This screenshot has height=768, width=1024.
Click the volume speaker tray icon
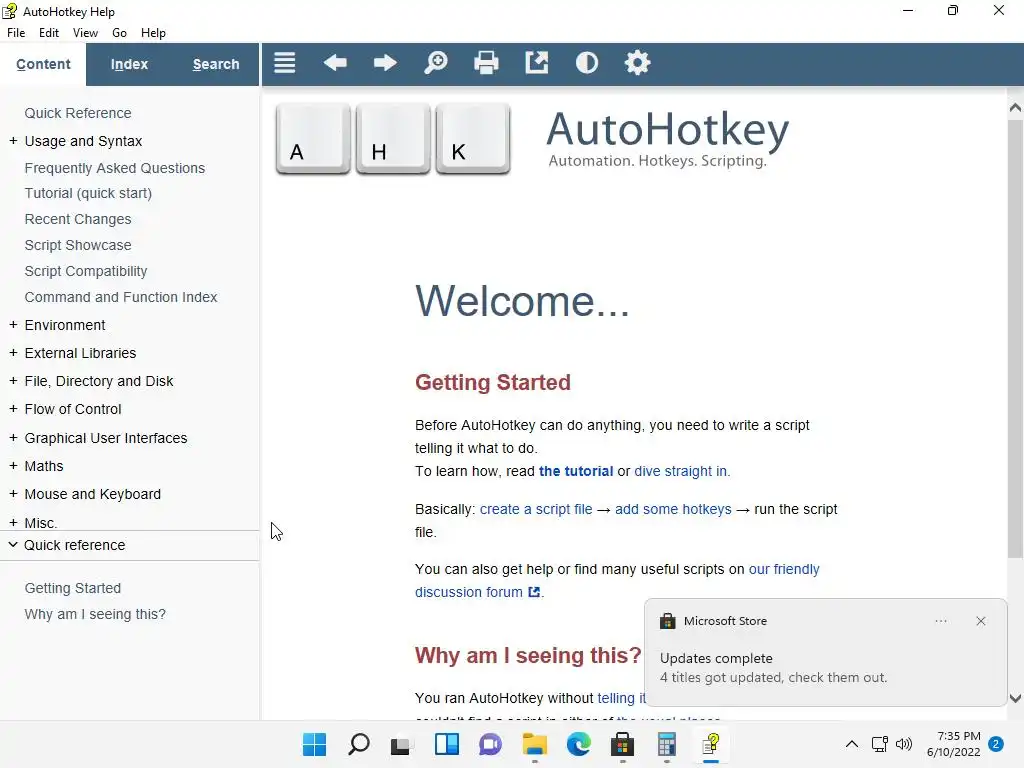(904, 744)
